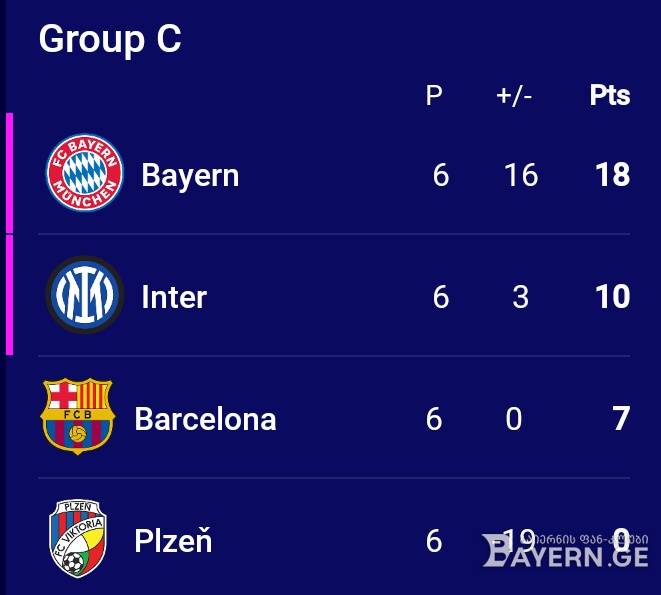Click Barcelona's goal difference 0

pyautogui.click(x=513, y=418)
